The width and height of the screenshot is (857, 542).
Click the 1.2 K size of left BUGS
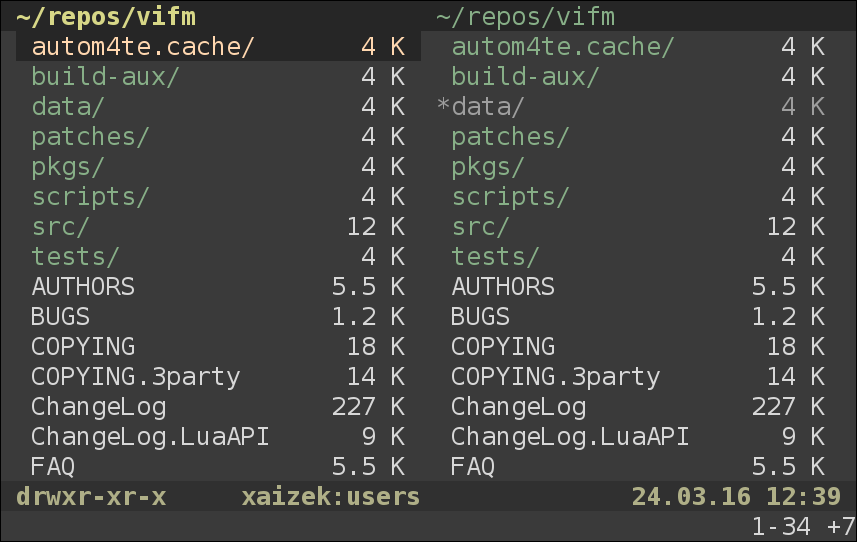pyautogui.click(x=368, y=316)
